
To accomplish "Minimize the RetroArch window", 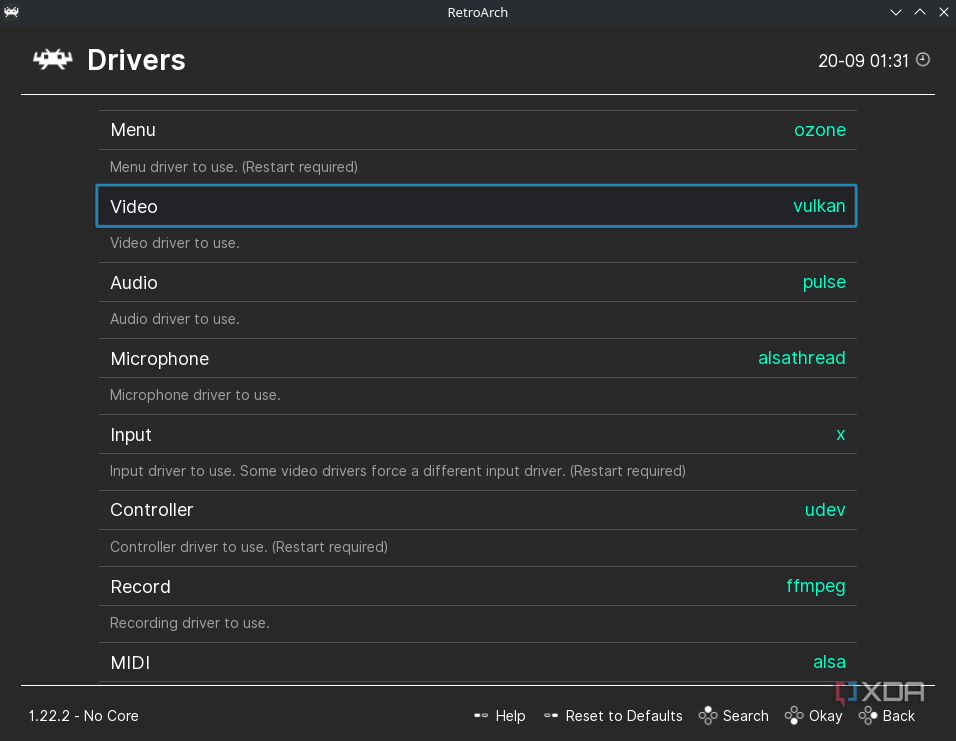I will (x=896, y=12).
